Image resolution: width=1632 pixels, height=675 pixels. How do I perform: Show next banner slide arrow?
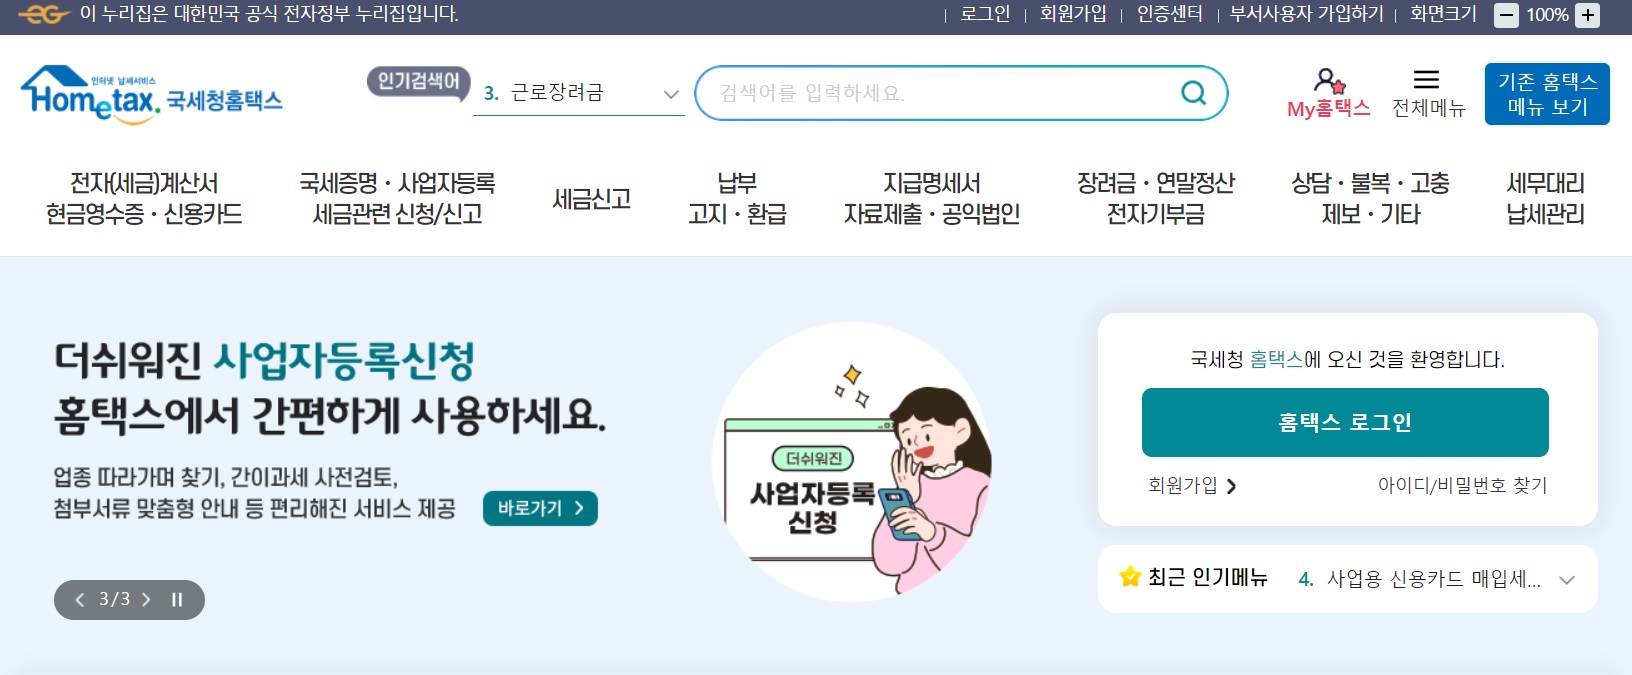(x=146, y=600)
